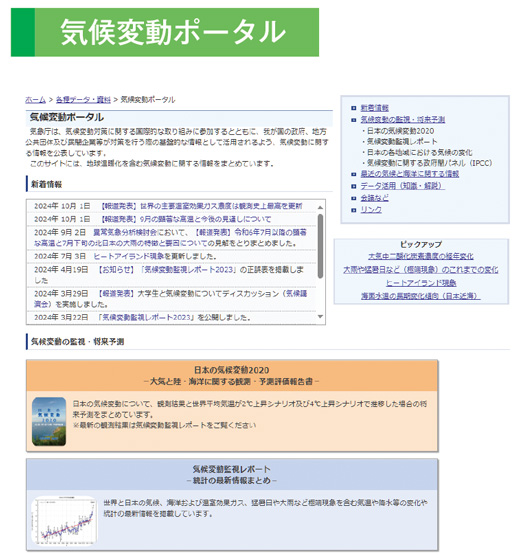Open news on 温室効果ガス濃度 record high
This screenshot has width=522, height=558.
click(201, 206)
